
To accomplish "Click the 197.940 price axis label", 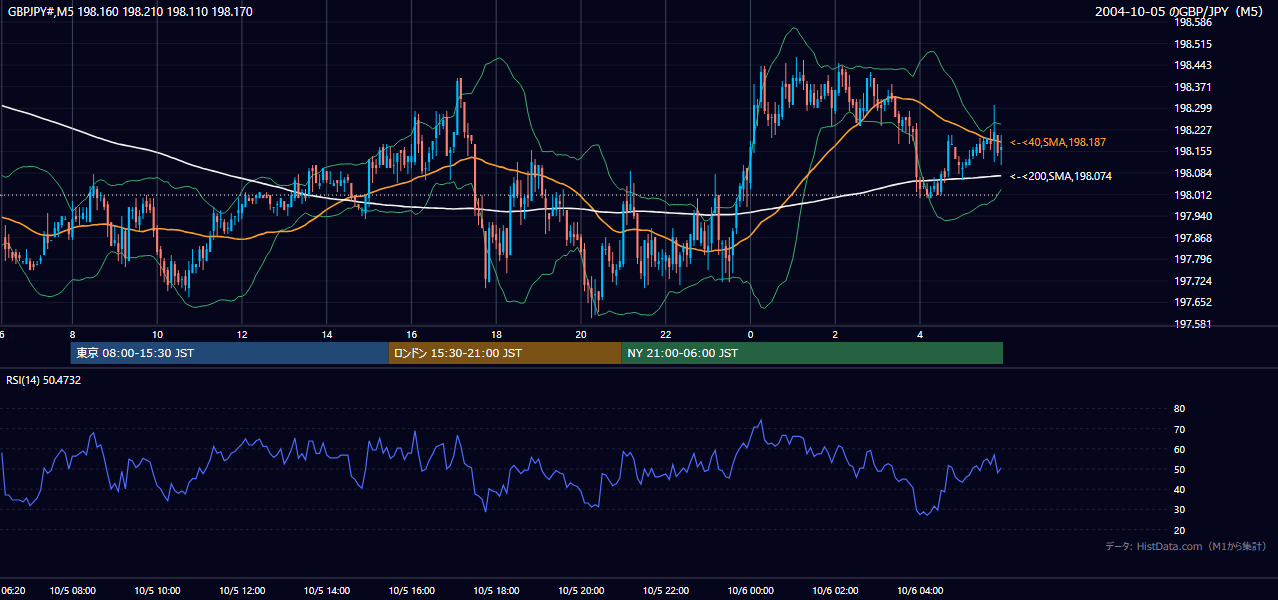I will [1194, 216].
